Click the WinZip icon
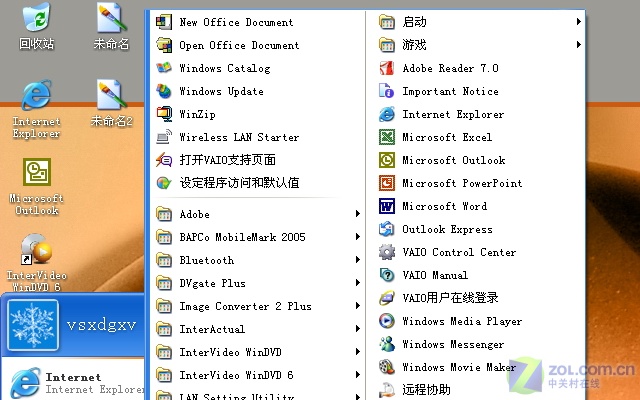Image resolution: width=640 pixels, height=400 pixels. 164,114
